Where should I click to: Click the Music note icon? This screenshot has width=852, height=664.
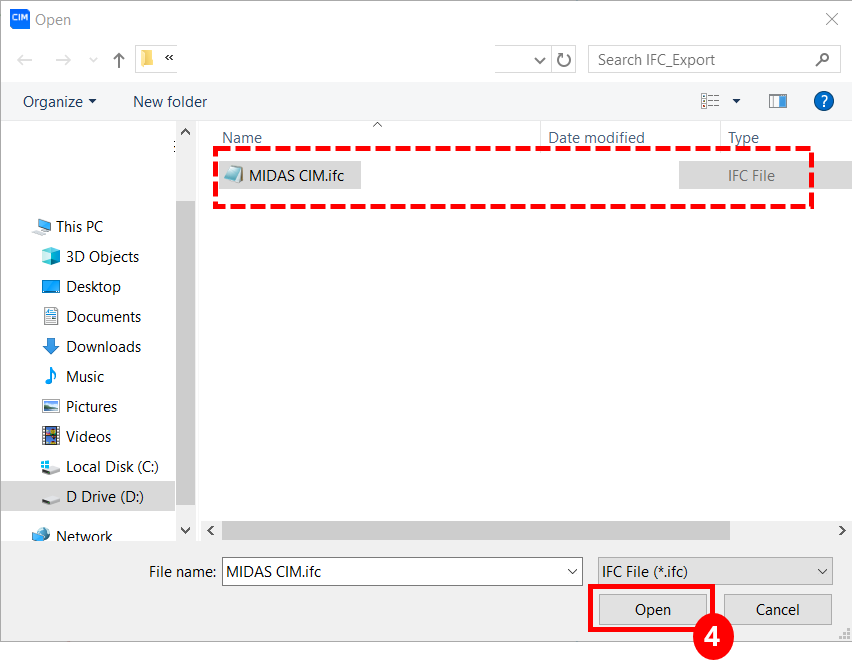pyautogui.click(x=51, y=376)
